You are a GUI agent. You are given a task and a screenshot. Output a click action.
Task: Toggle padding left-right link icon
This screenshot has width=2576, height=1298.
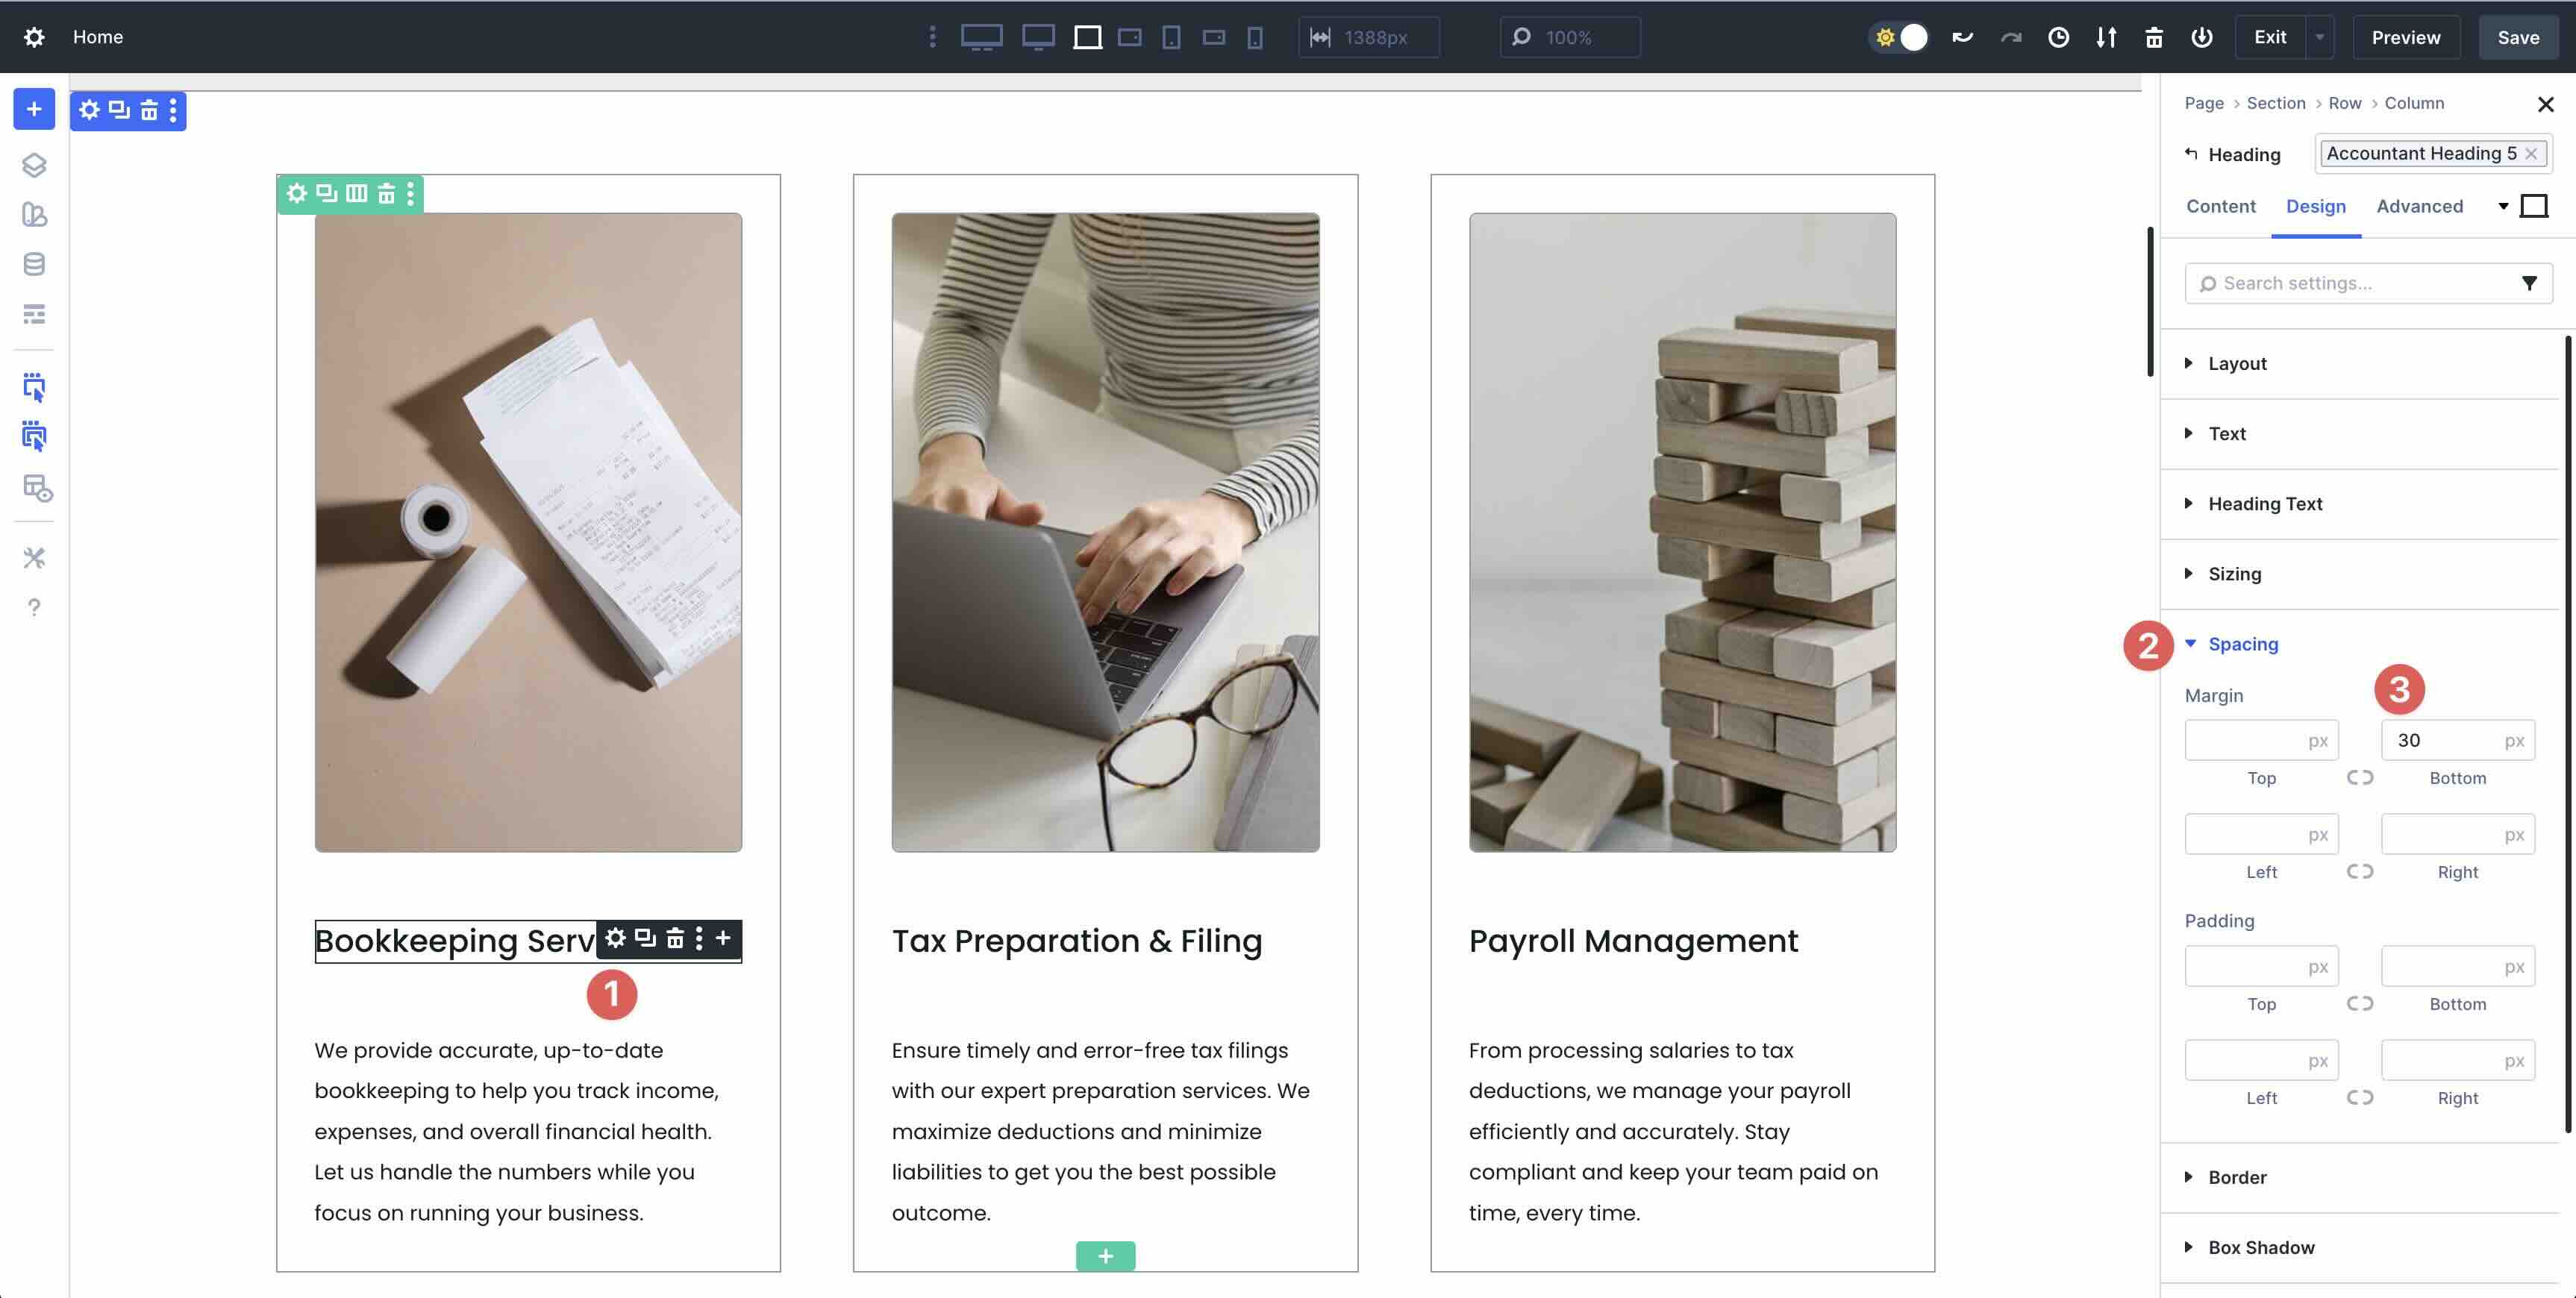[2359, 1097]
